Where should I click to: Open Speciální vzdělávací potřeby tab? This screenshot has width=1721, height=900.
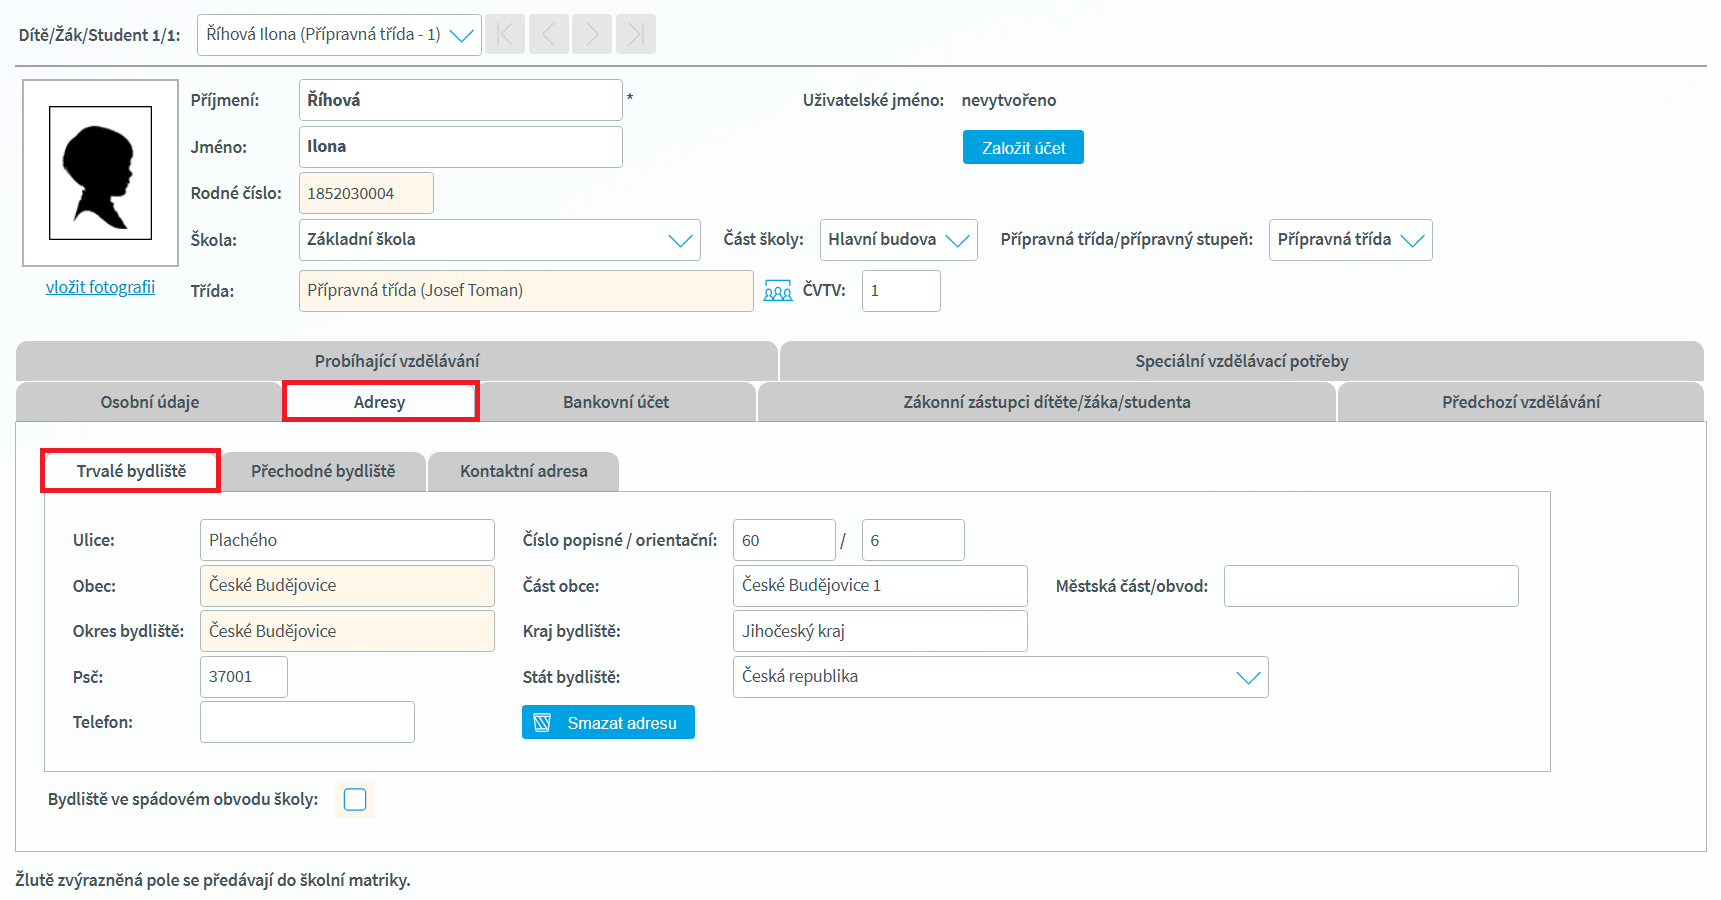click(x=1241, y=361)
